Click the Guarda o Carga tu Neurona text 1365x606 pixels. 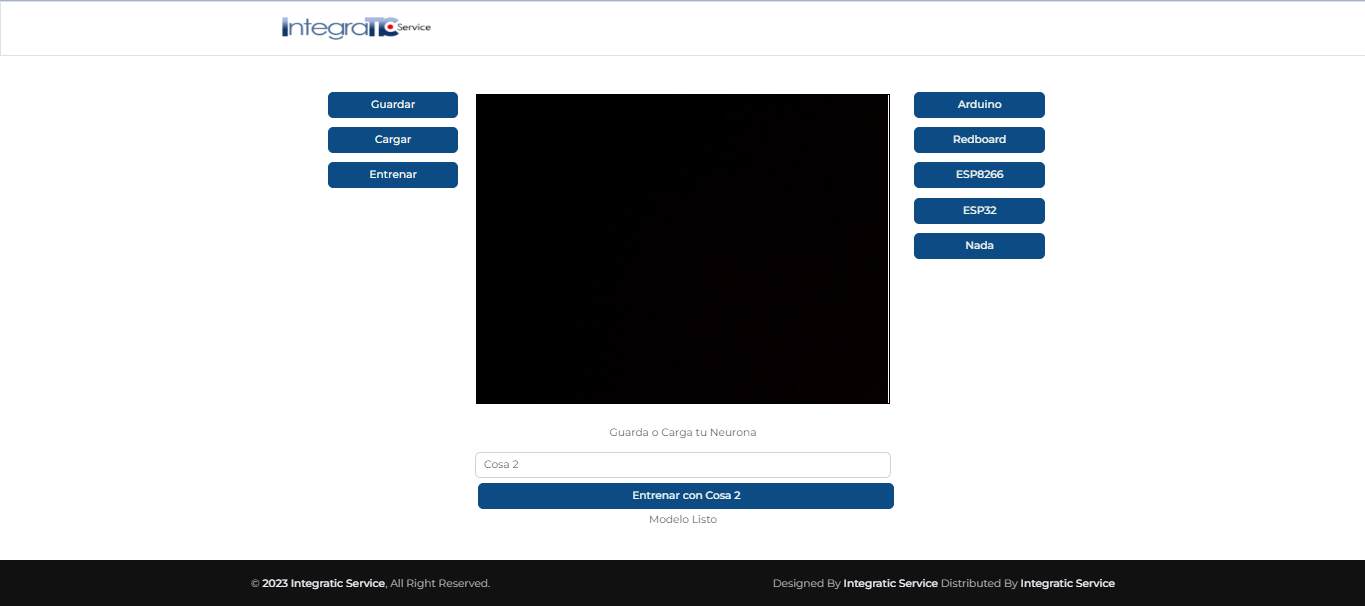[682, 433]
